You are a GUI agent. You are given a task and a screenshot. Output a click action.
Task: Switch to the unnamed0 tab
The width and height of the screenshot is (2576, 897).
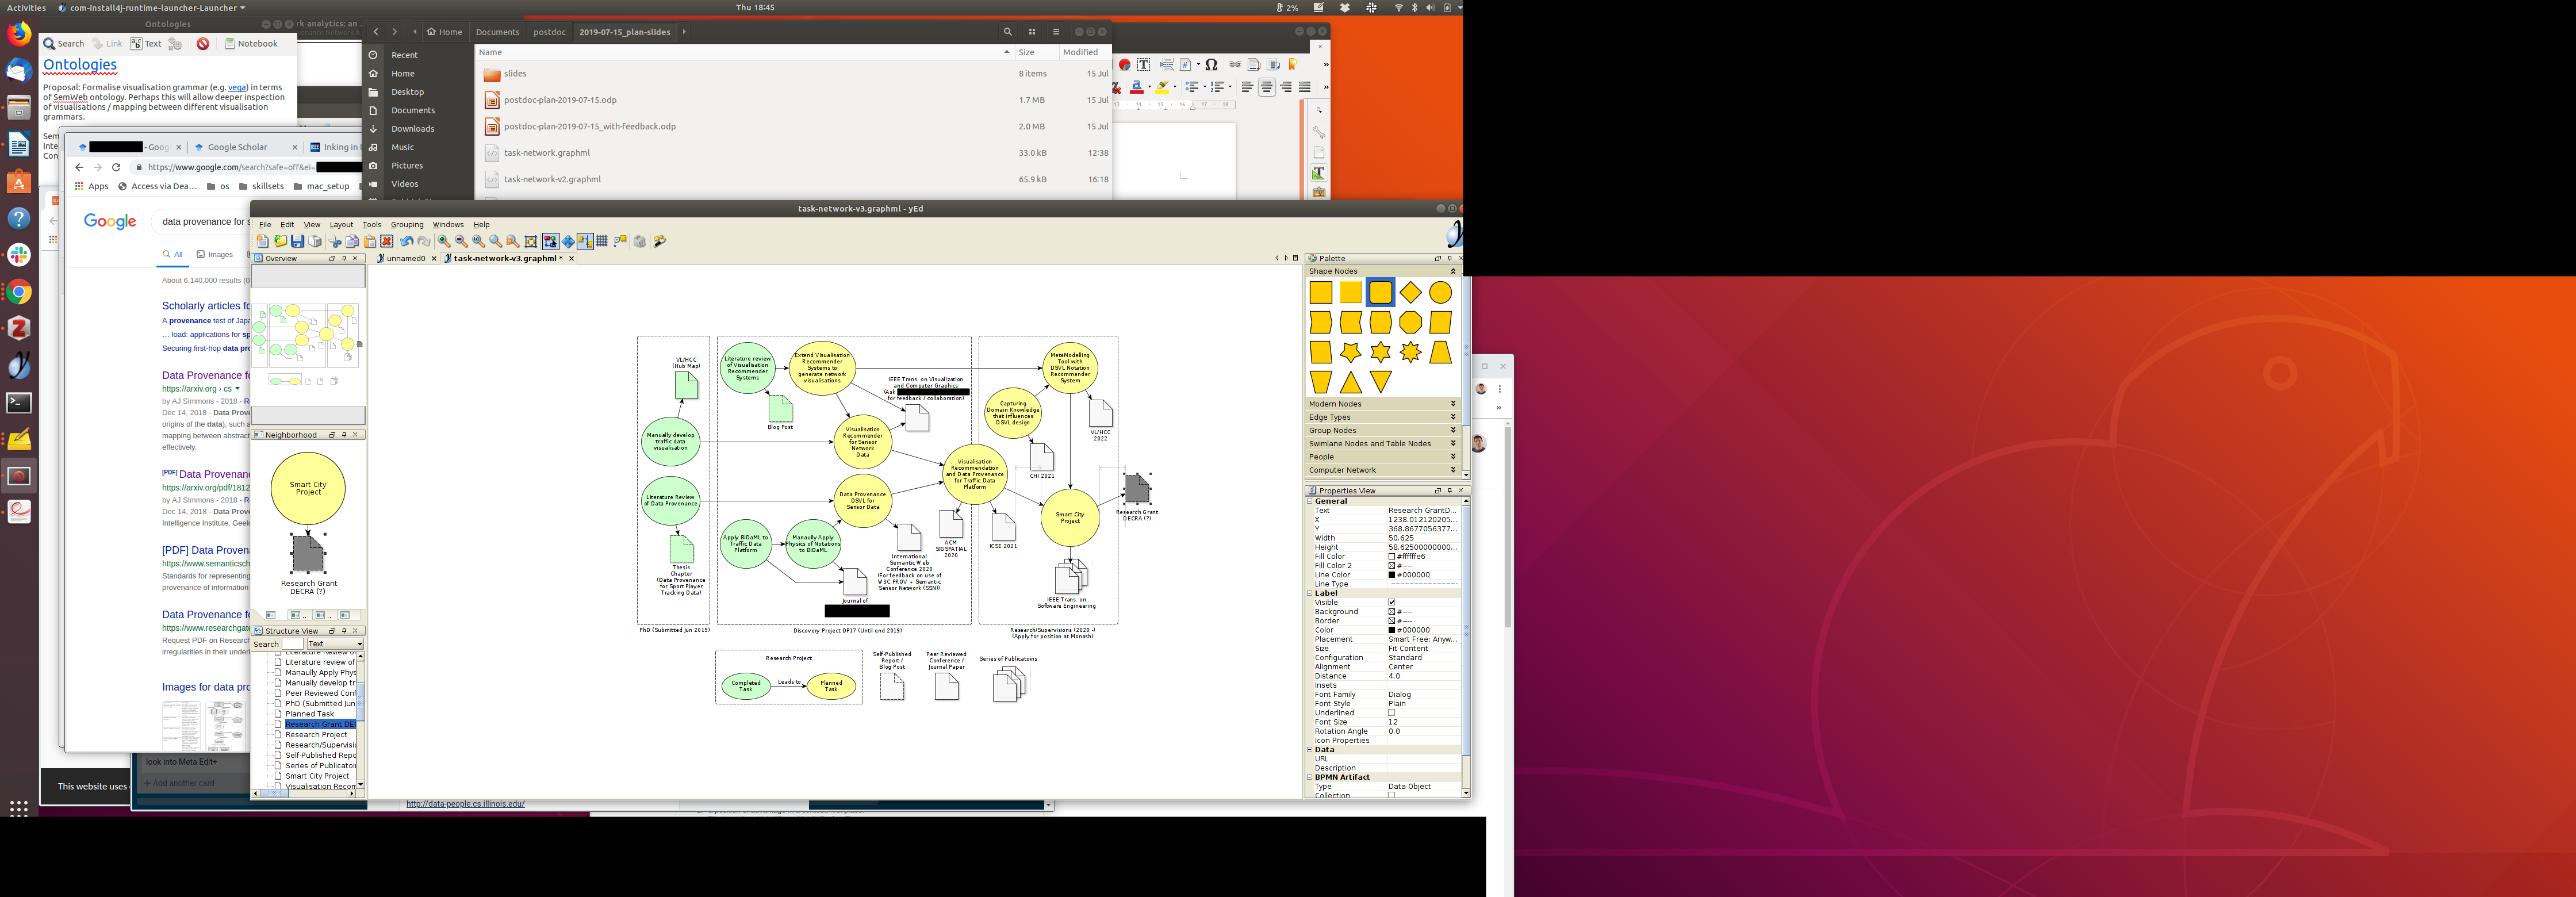click(405, 258)
